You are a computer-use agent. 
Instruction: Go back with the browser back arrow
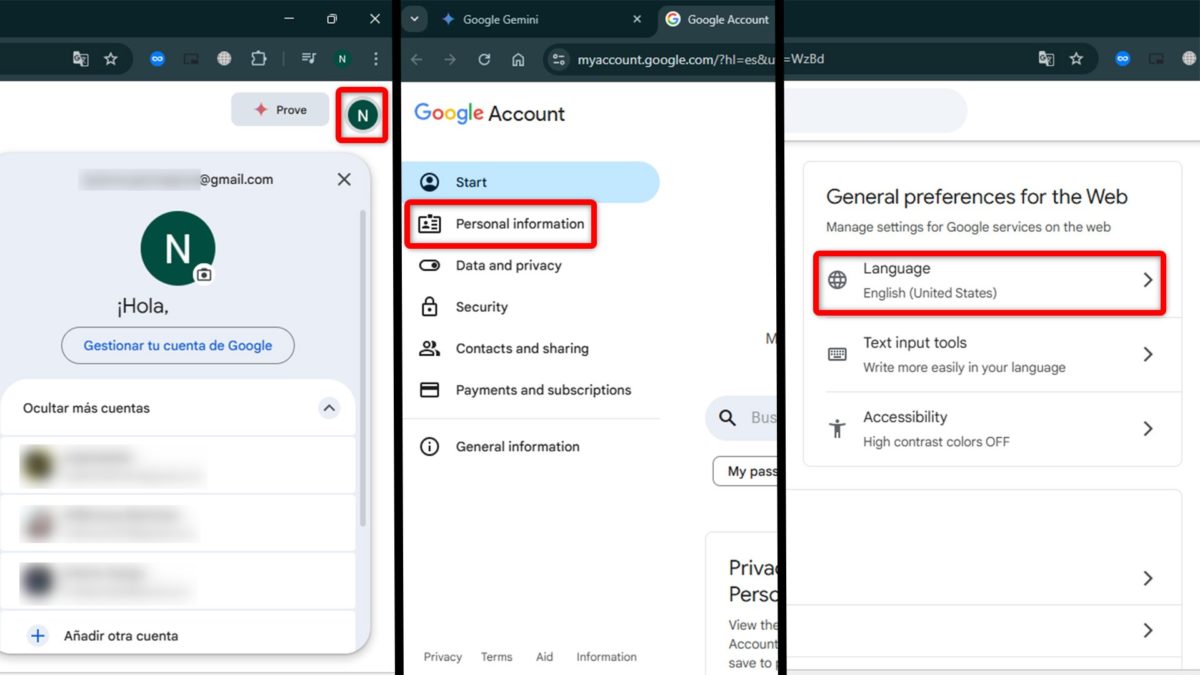[x=416, y=59]
